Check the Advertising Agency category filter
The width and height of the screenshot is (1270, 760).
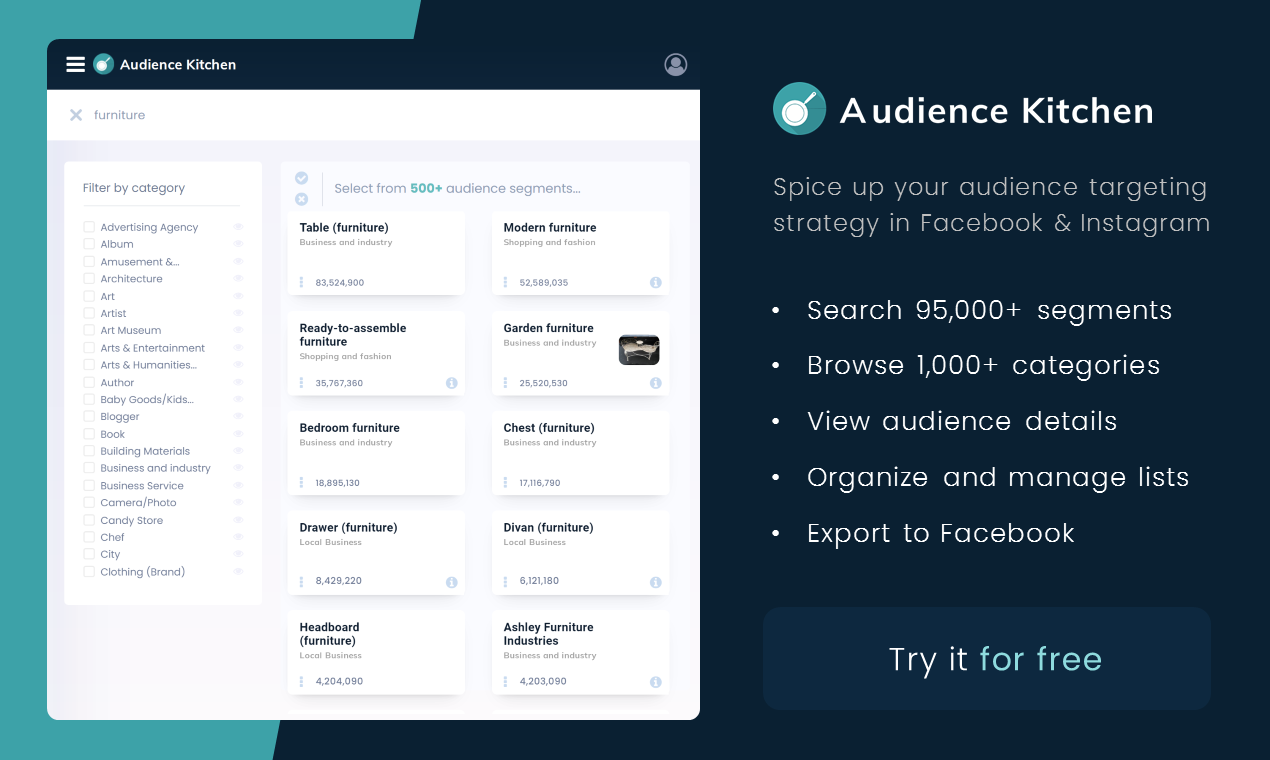(89, 227)
